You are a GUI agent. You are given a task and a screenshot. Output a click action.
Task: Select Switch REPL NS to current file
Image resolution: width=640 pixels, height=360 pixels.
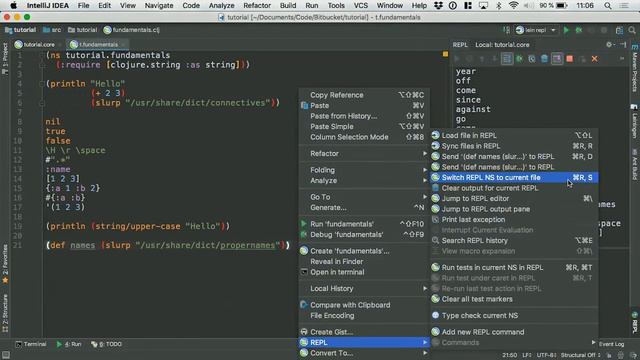pos(514,178)
